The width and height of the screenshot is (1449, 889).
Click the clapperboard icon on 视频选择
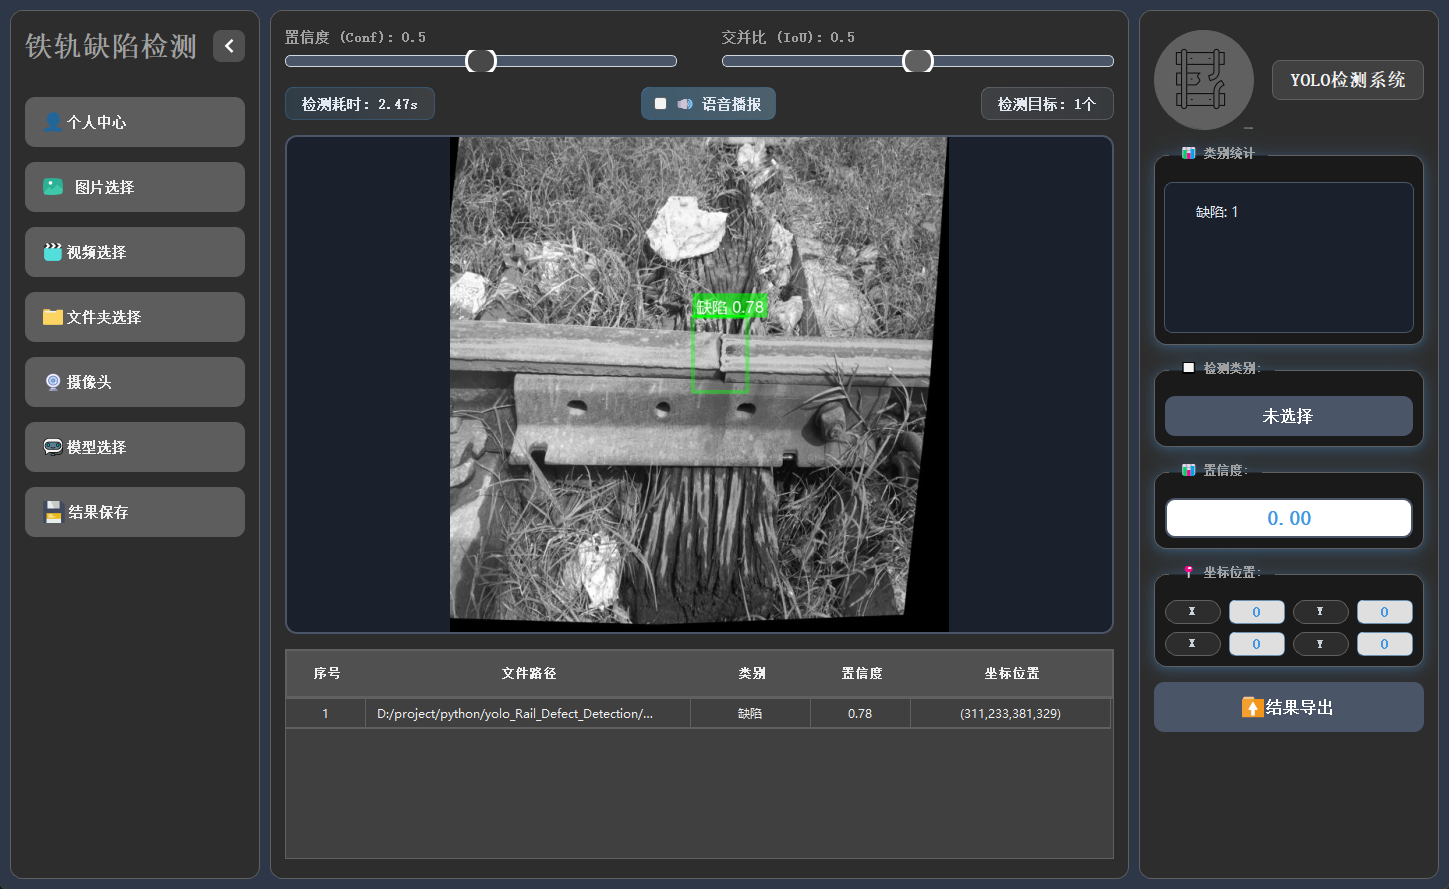point(53,252)
